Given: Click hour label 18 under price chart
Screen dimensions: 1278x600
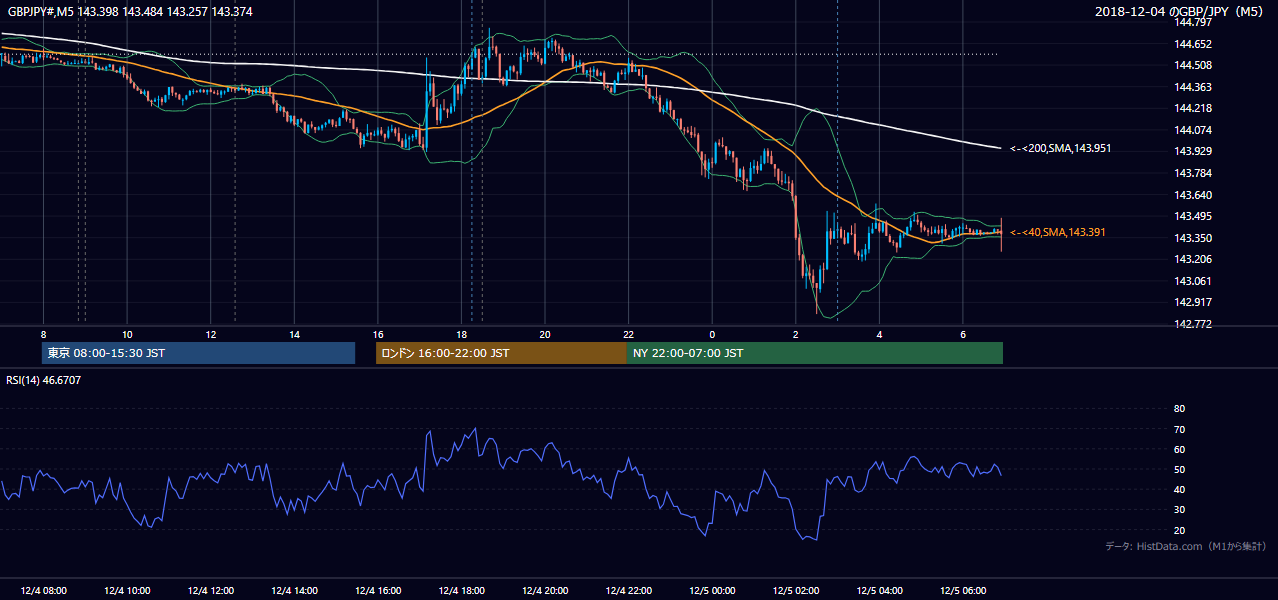Looking at the screenshot, I should pyautogui.click(x=462, y=334).
